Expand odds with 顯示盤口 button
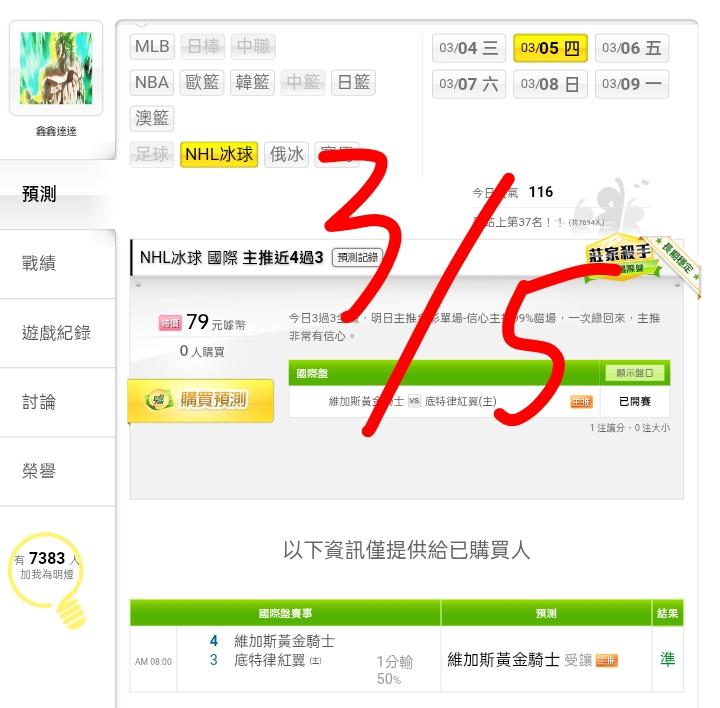Screen dimensions: 720x708 [635, 373]
